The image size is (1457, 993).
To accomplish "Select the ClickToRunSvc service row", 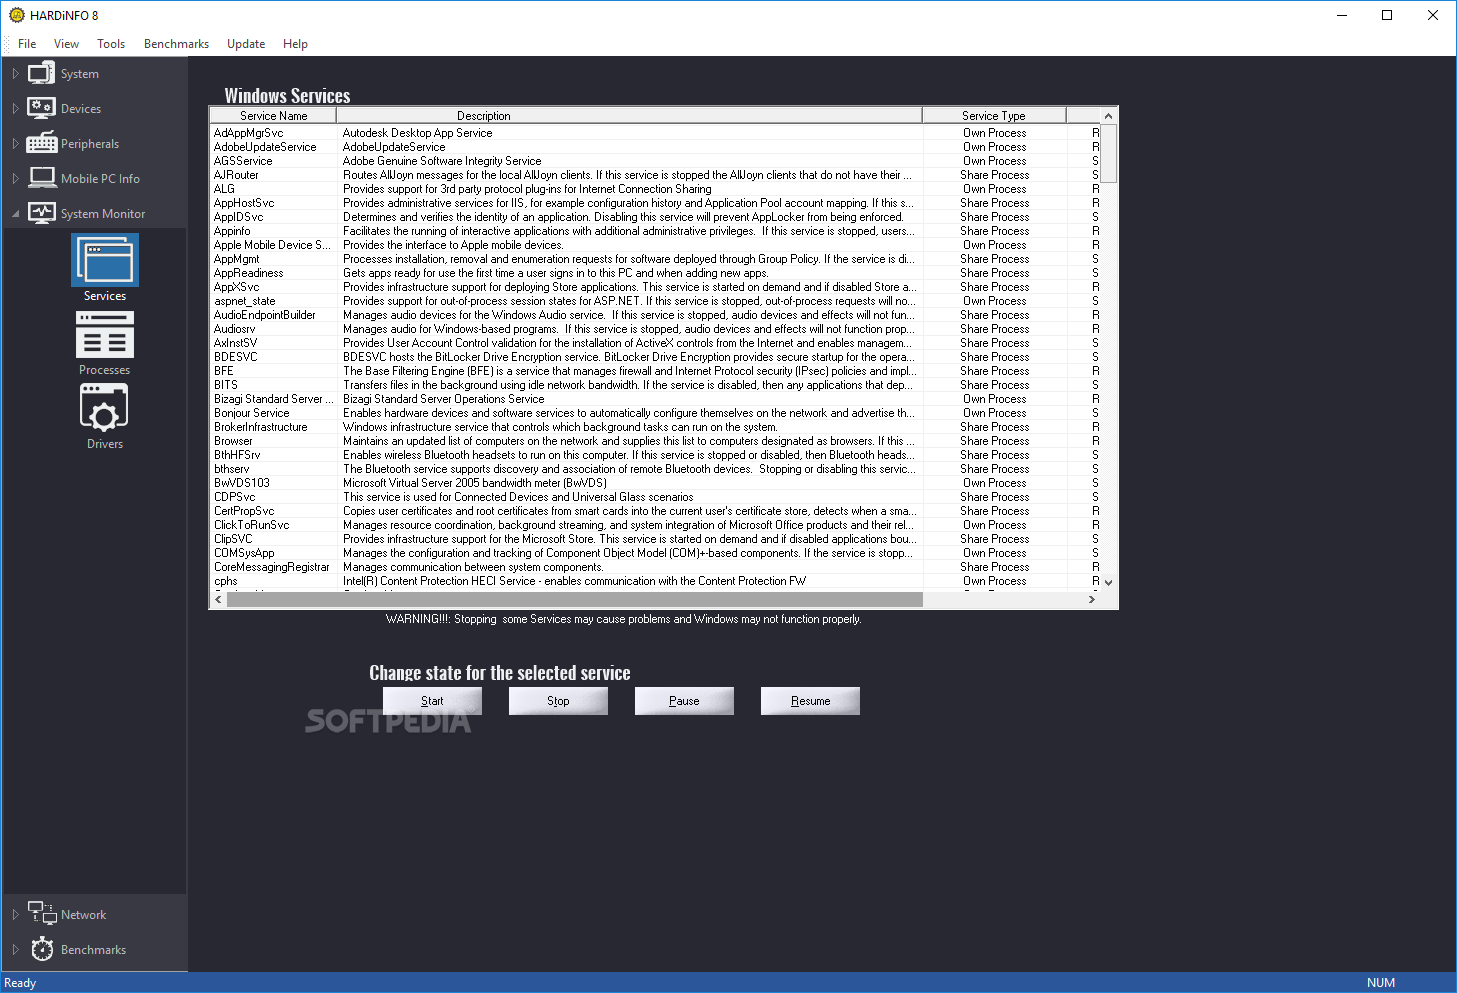I will [654, 525].
